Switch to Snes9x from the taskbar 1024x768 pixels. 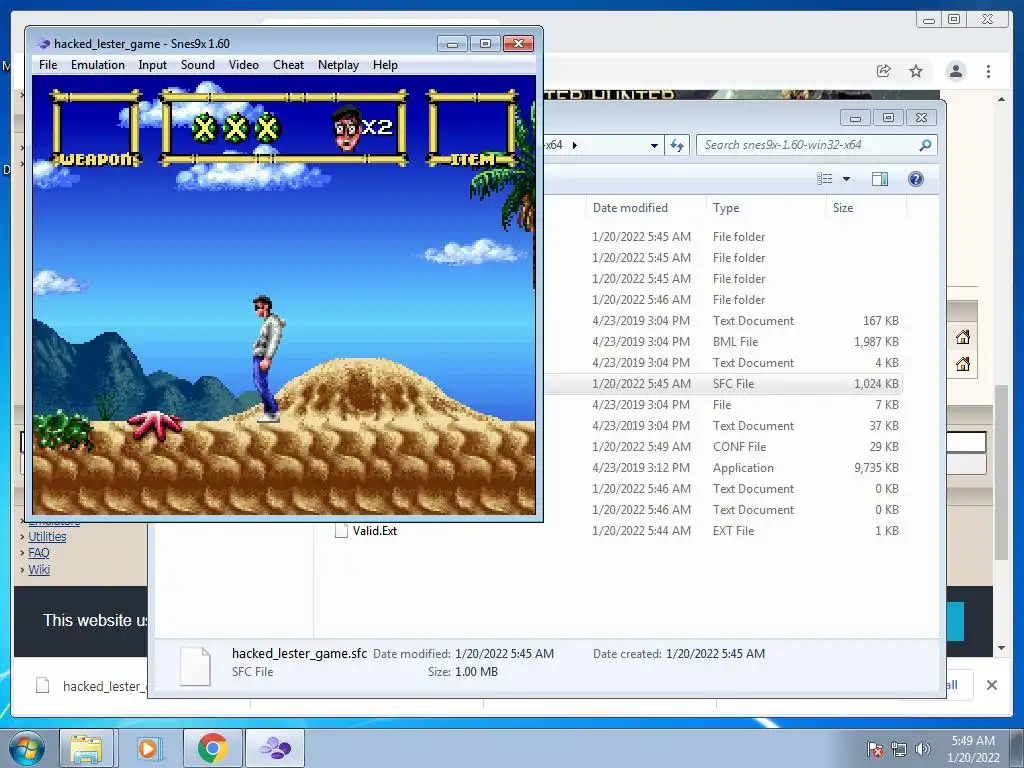tap(275, 748)
